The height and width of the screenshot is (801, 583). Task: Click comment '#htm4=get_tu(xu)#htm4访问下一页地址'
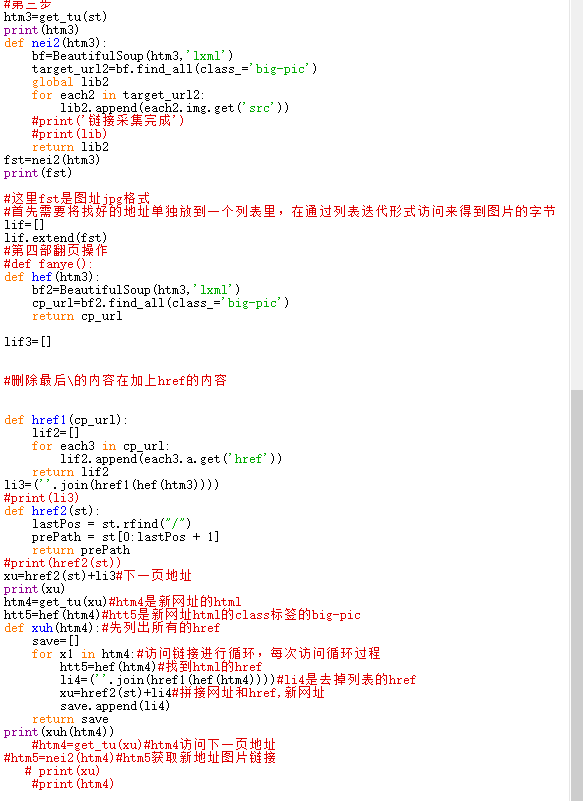tap(153, 745)
